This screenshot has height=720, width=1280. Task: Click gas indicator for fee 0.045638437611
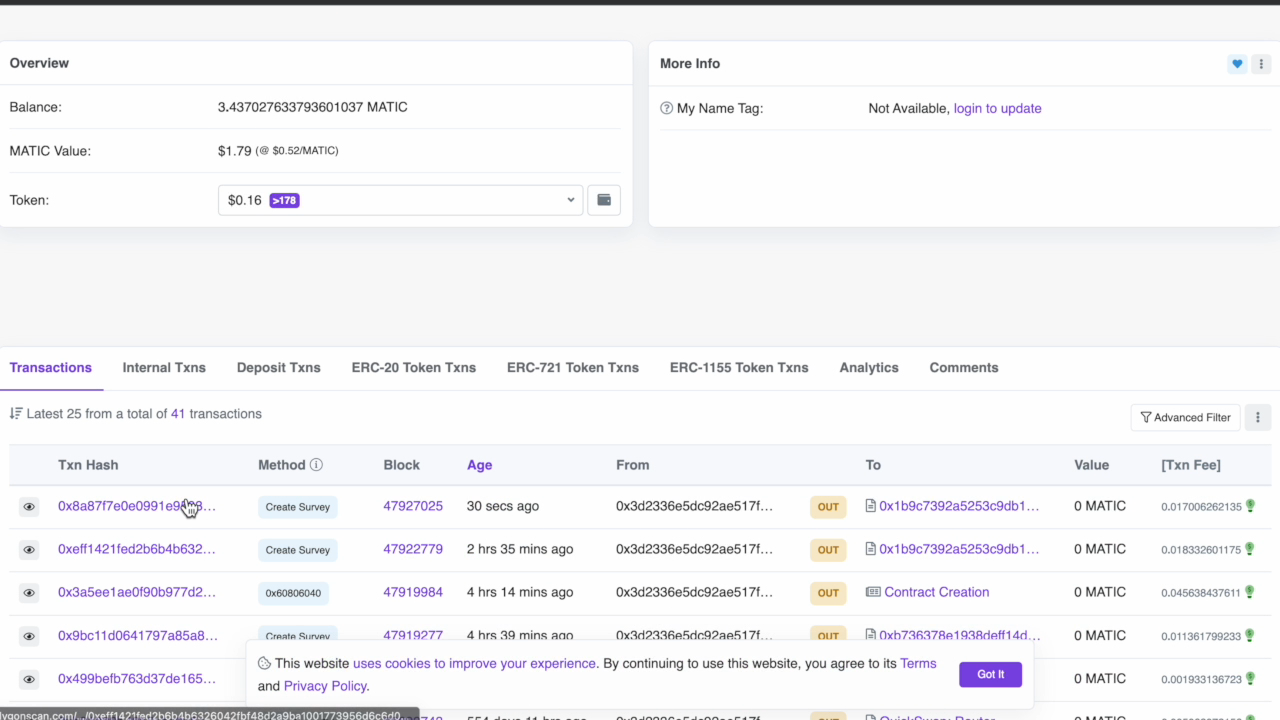1250,592
